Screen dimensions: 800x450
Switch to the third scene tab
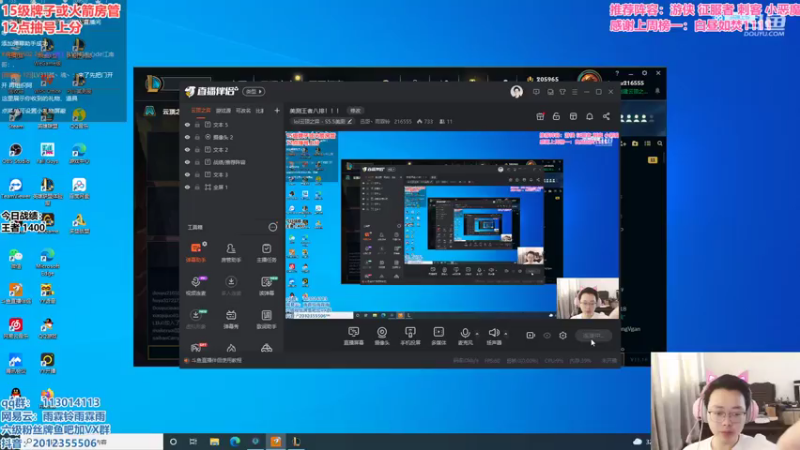pos(243,110)
